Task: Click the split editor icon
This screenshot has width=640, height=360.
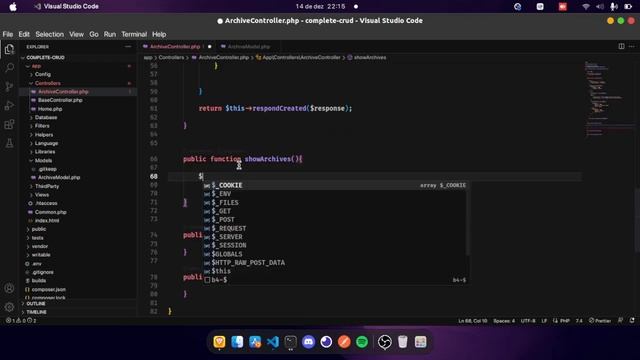Action: pos(621,47)
